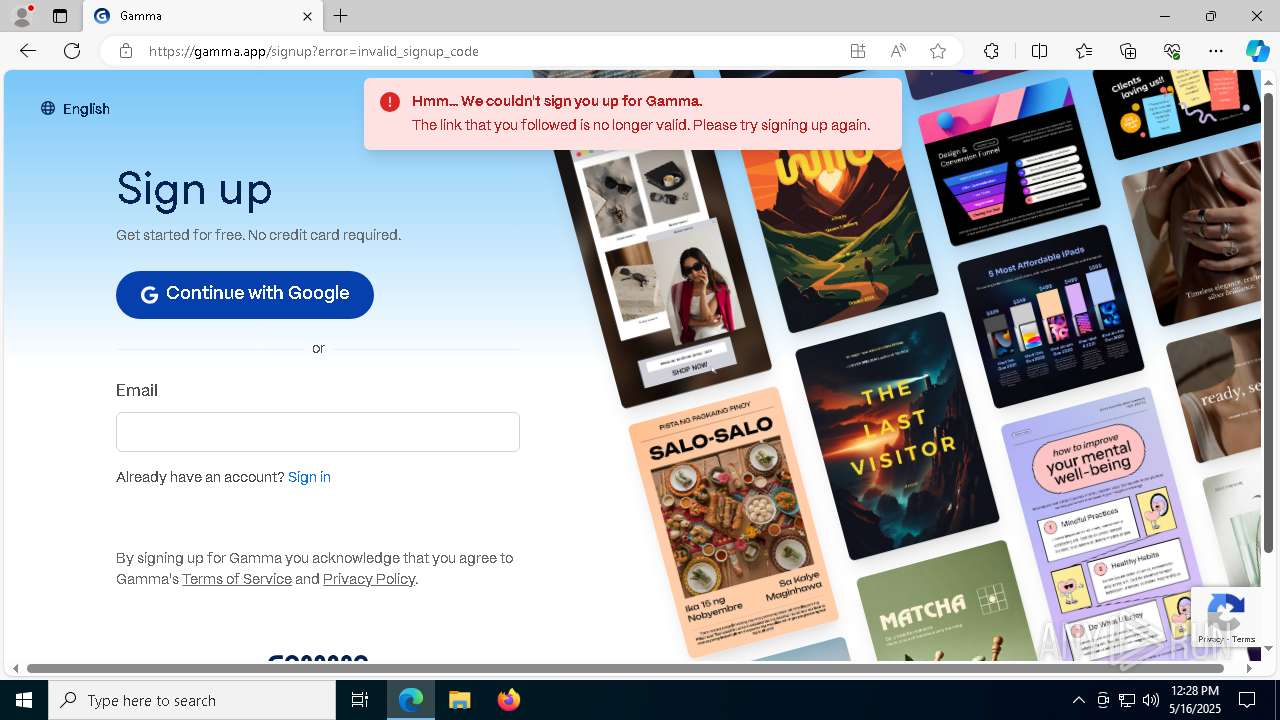This screenshot has width=1280, height=720.
Task: Open the notification center icon
Action: (1248, 700)
